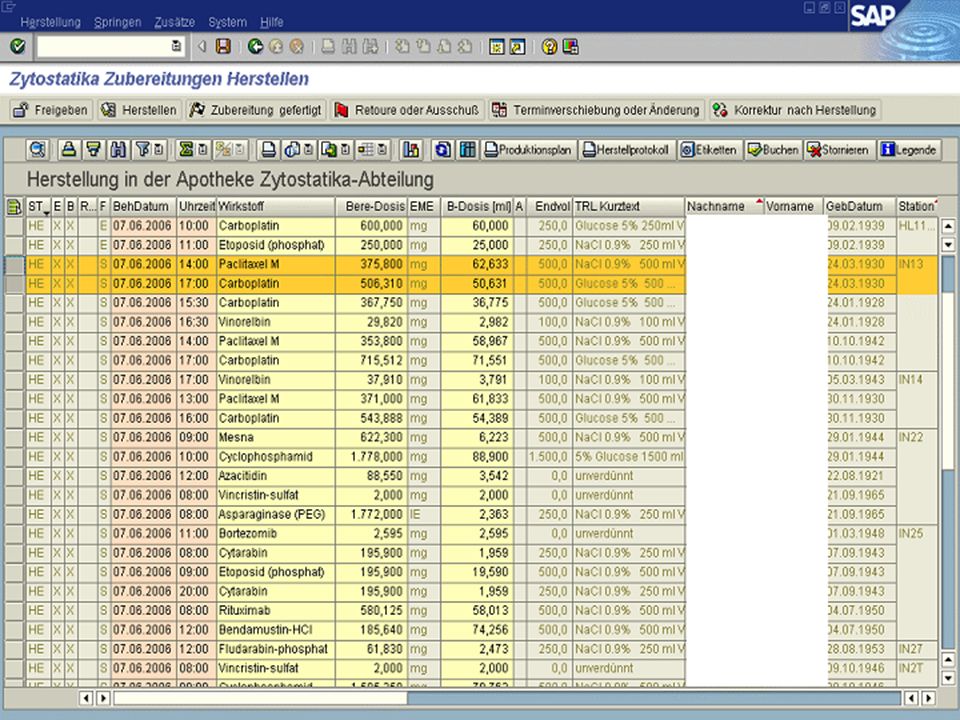Image resolution: width=960 pixels, height=720 pixels.
Task: Click the Terminverschiebung oder Änderung button
Action: pyautogui.click(x=596, y=110)
